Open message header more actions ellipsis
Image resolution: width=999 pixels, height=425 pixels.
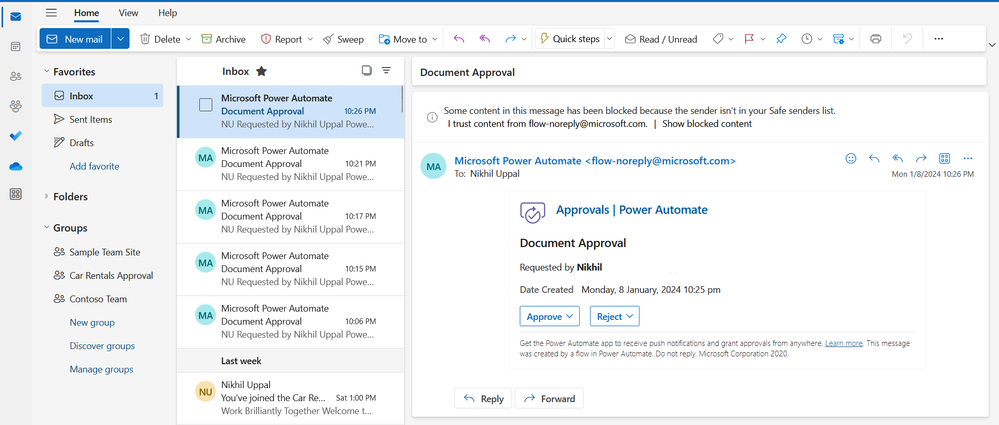[x=968, y=159]
